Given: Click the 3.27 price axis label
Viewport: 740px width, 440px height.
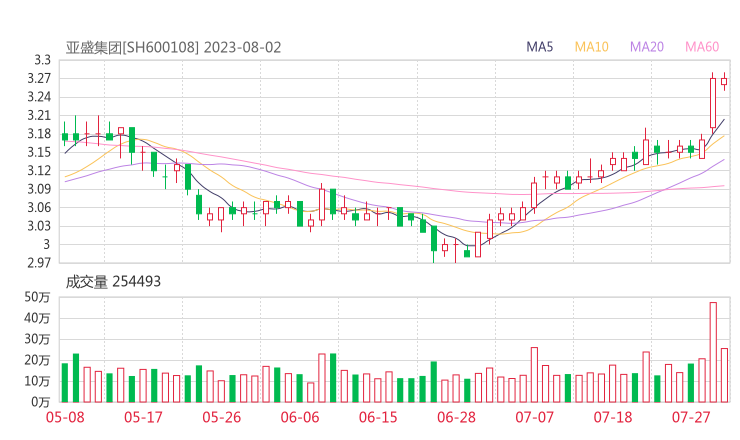Looking at the screenshot, I should coord(39,78).
